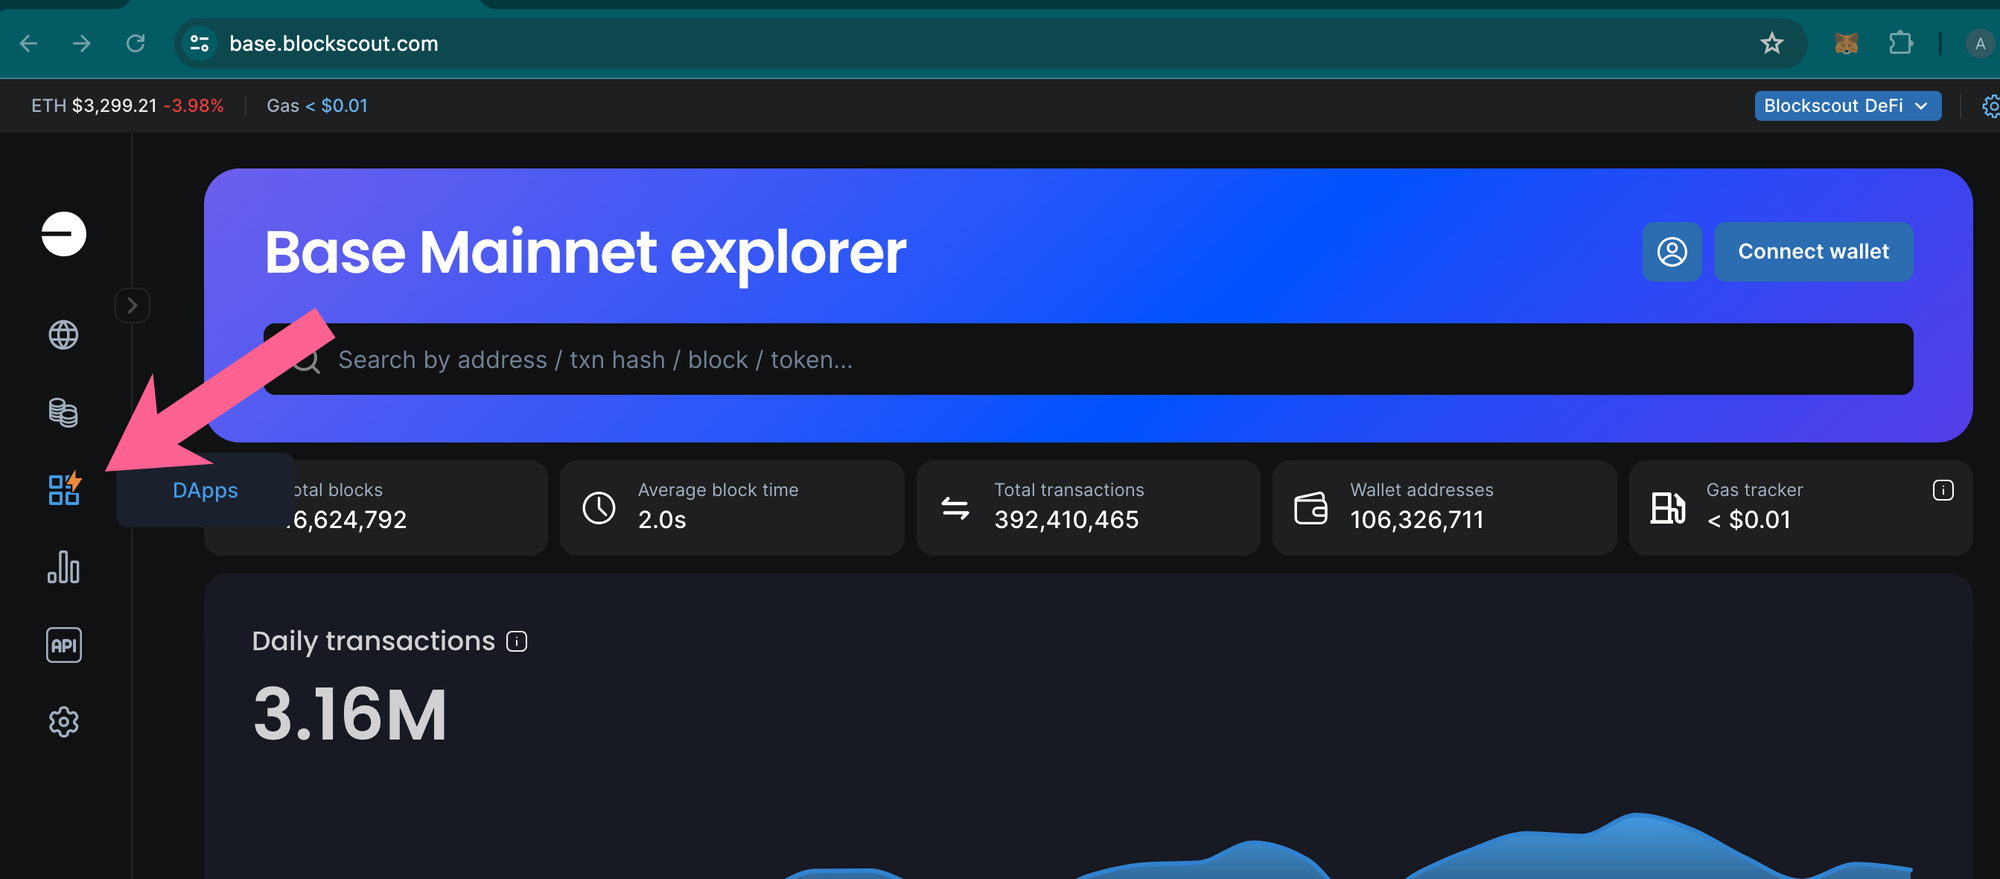Open the Blockchain globe menu
Screen dimensions: 2000x879
pos(63,335)
